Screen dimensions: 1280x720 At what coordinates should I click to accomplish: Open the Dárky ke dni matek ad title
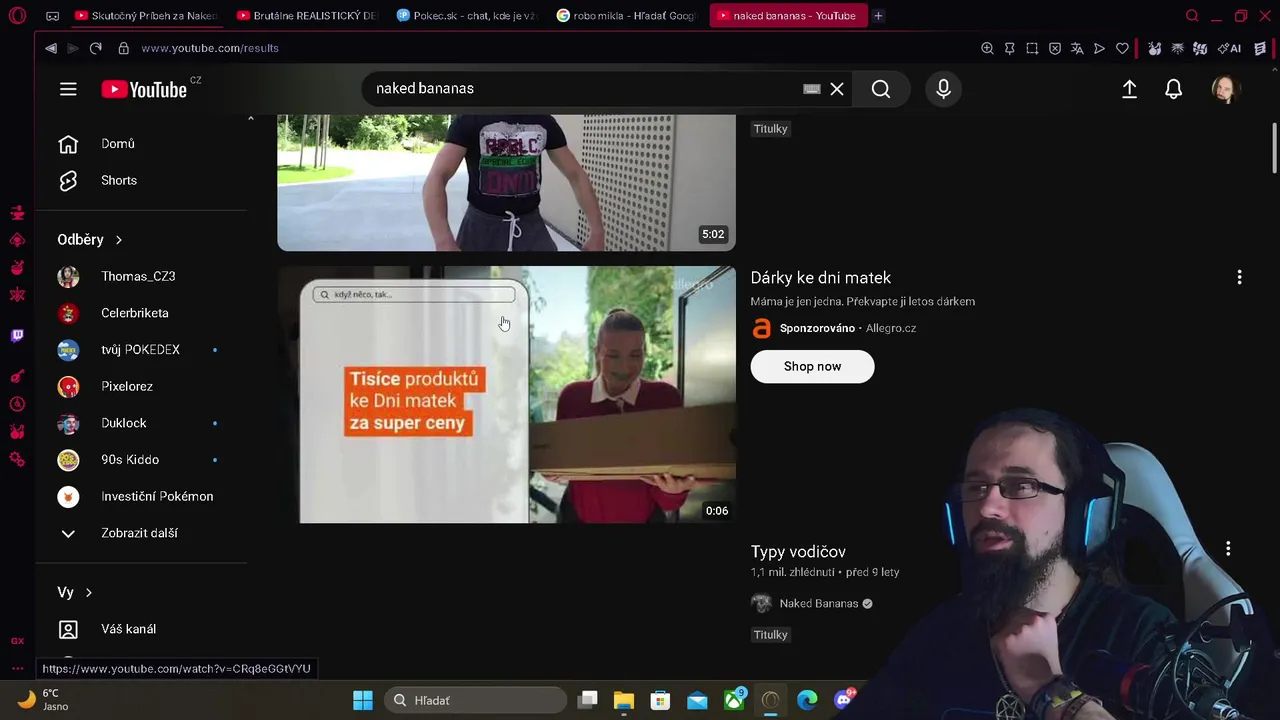coord(821,278)
